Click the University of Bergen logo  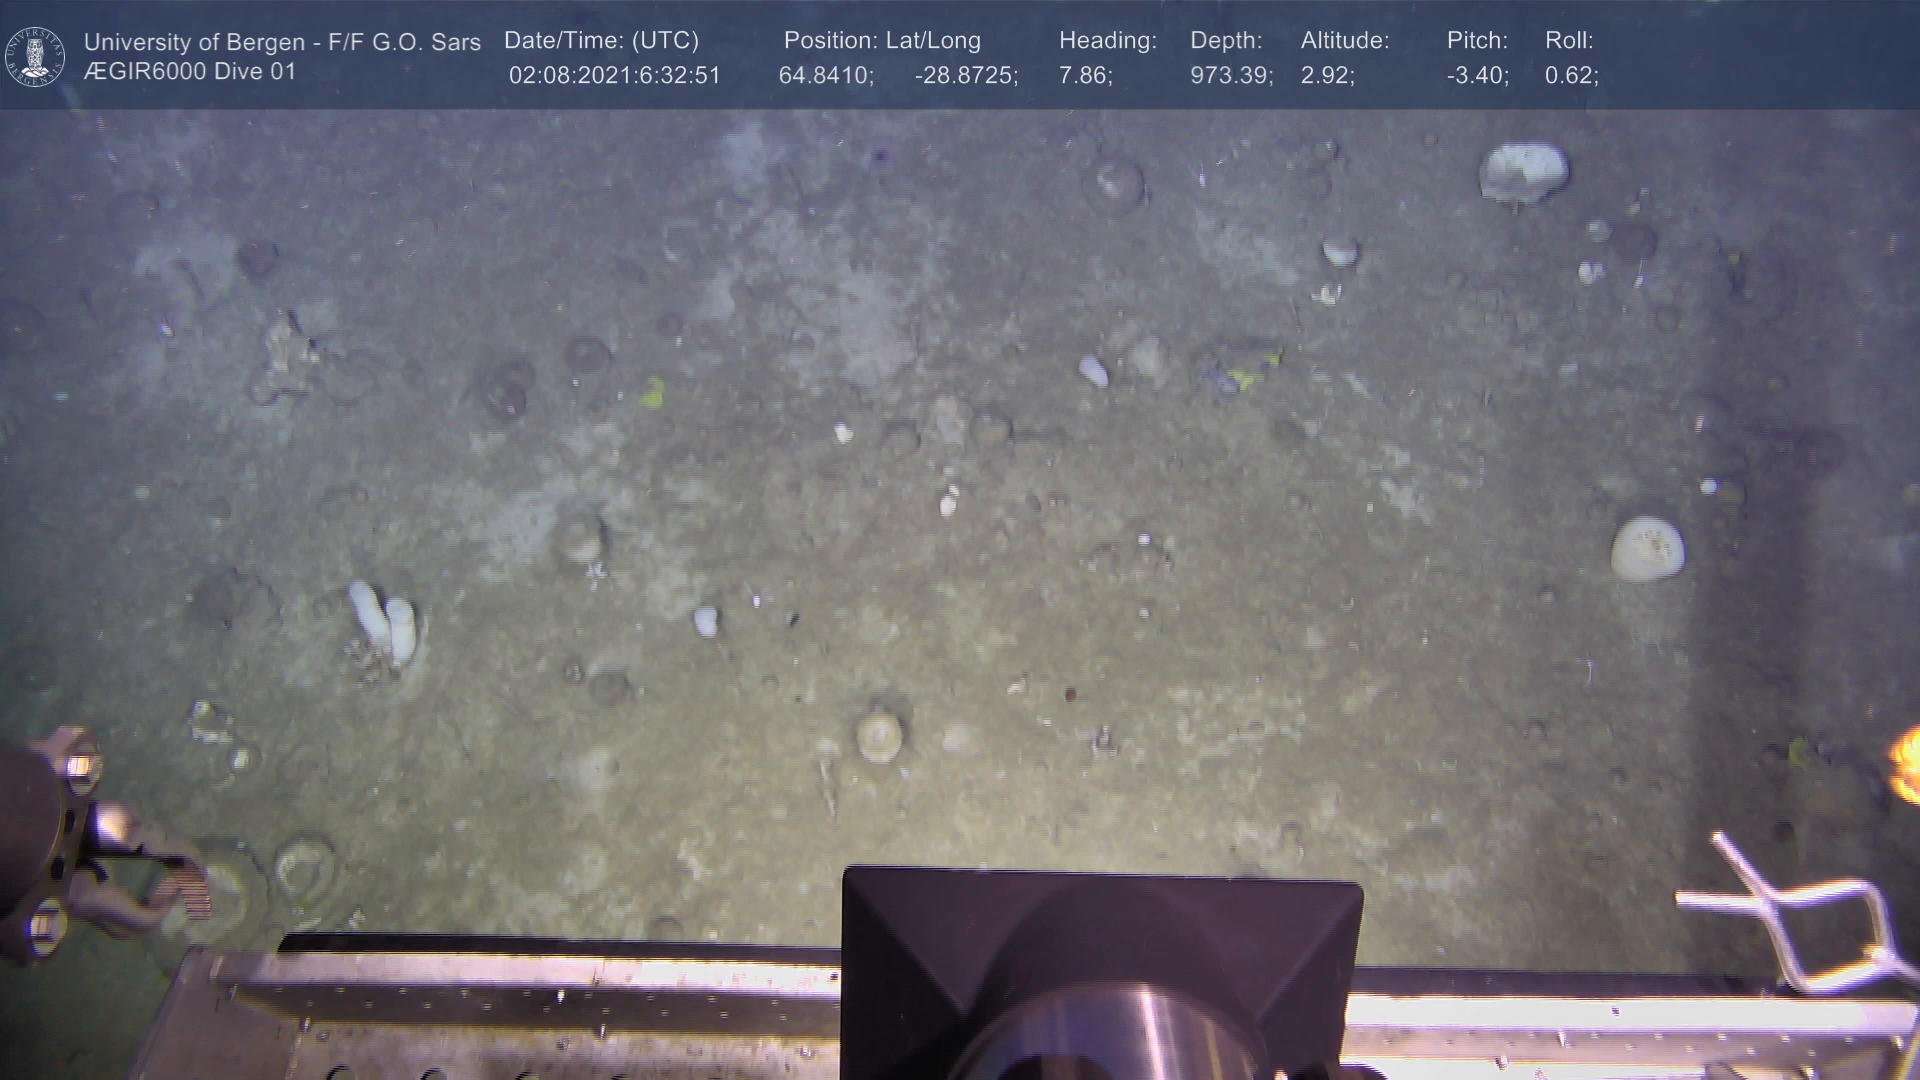[35, 56]
